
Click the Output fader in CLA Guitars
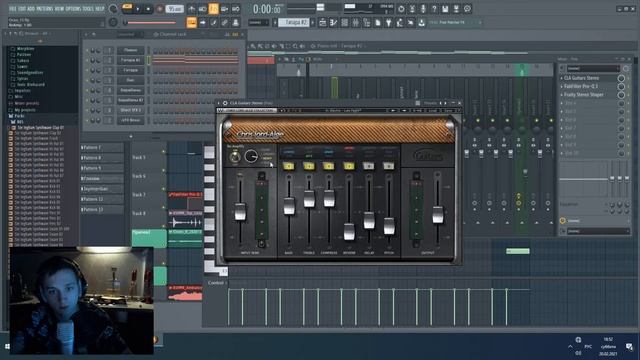click(x=438, y=215)
